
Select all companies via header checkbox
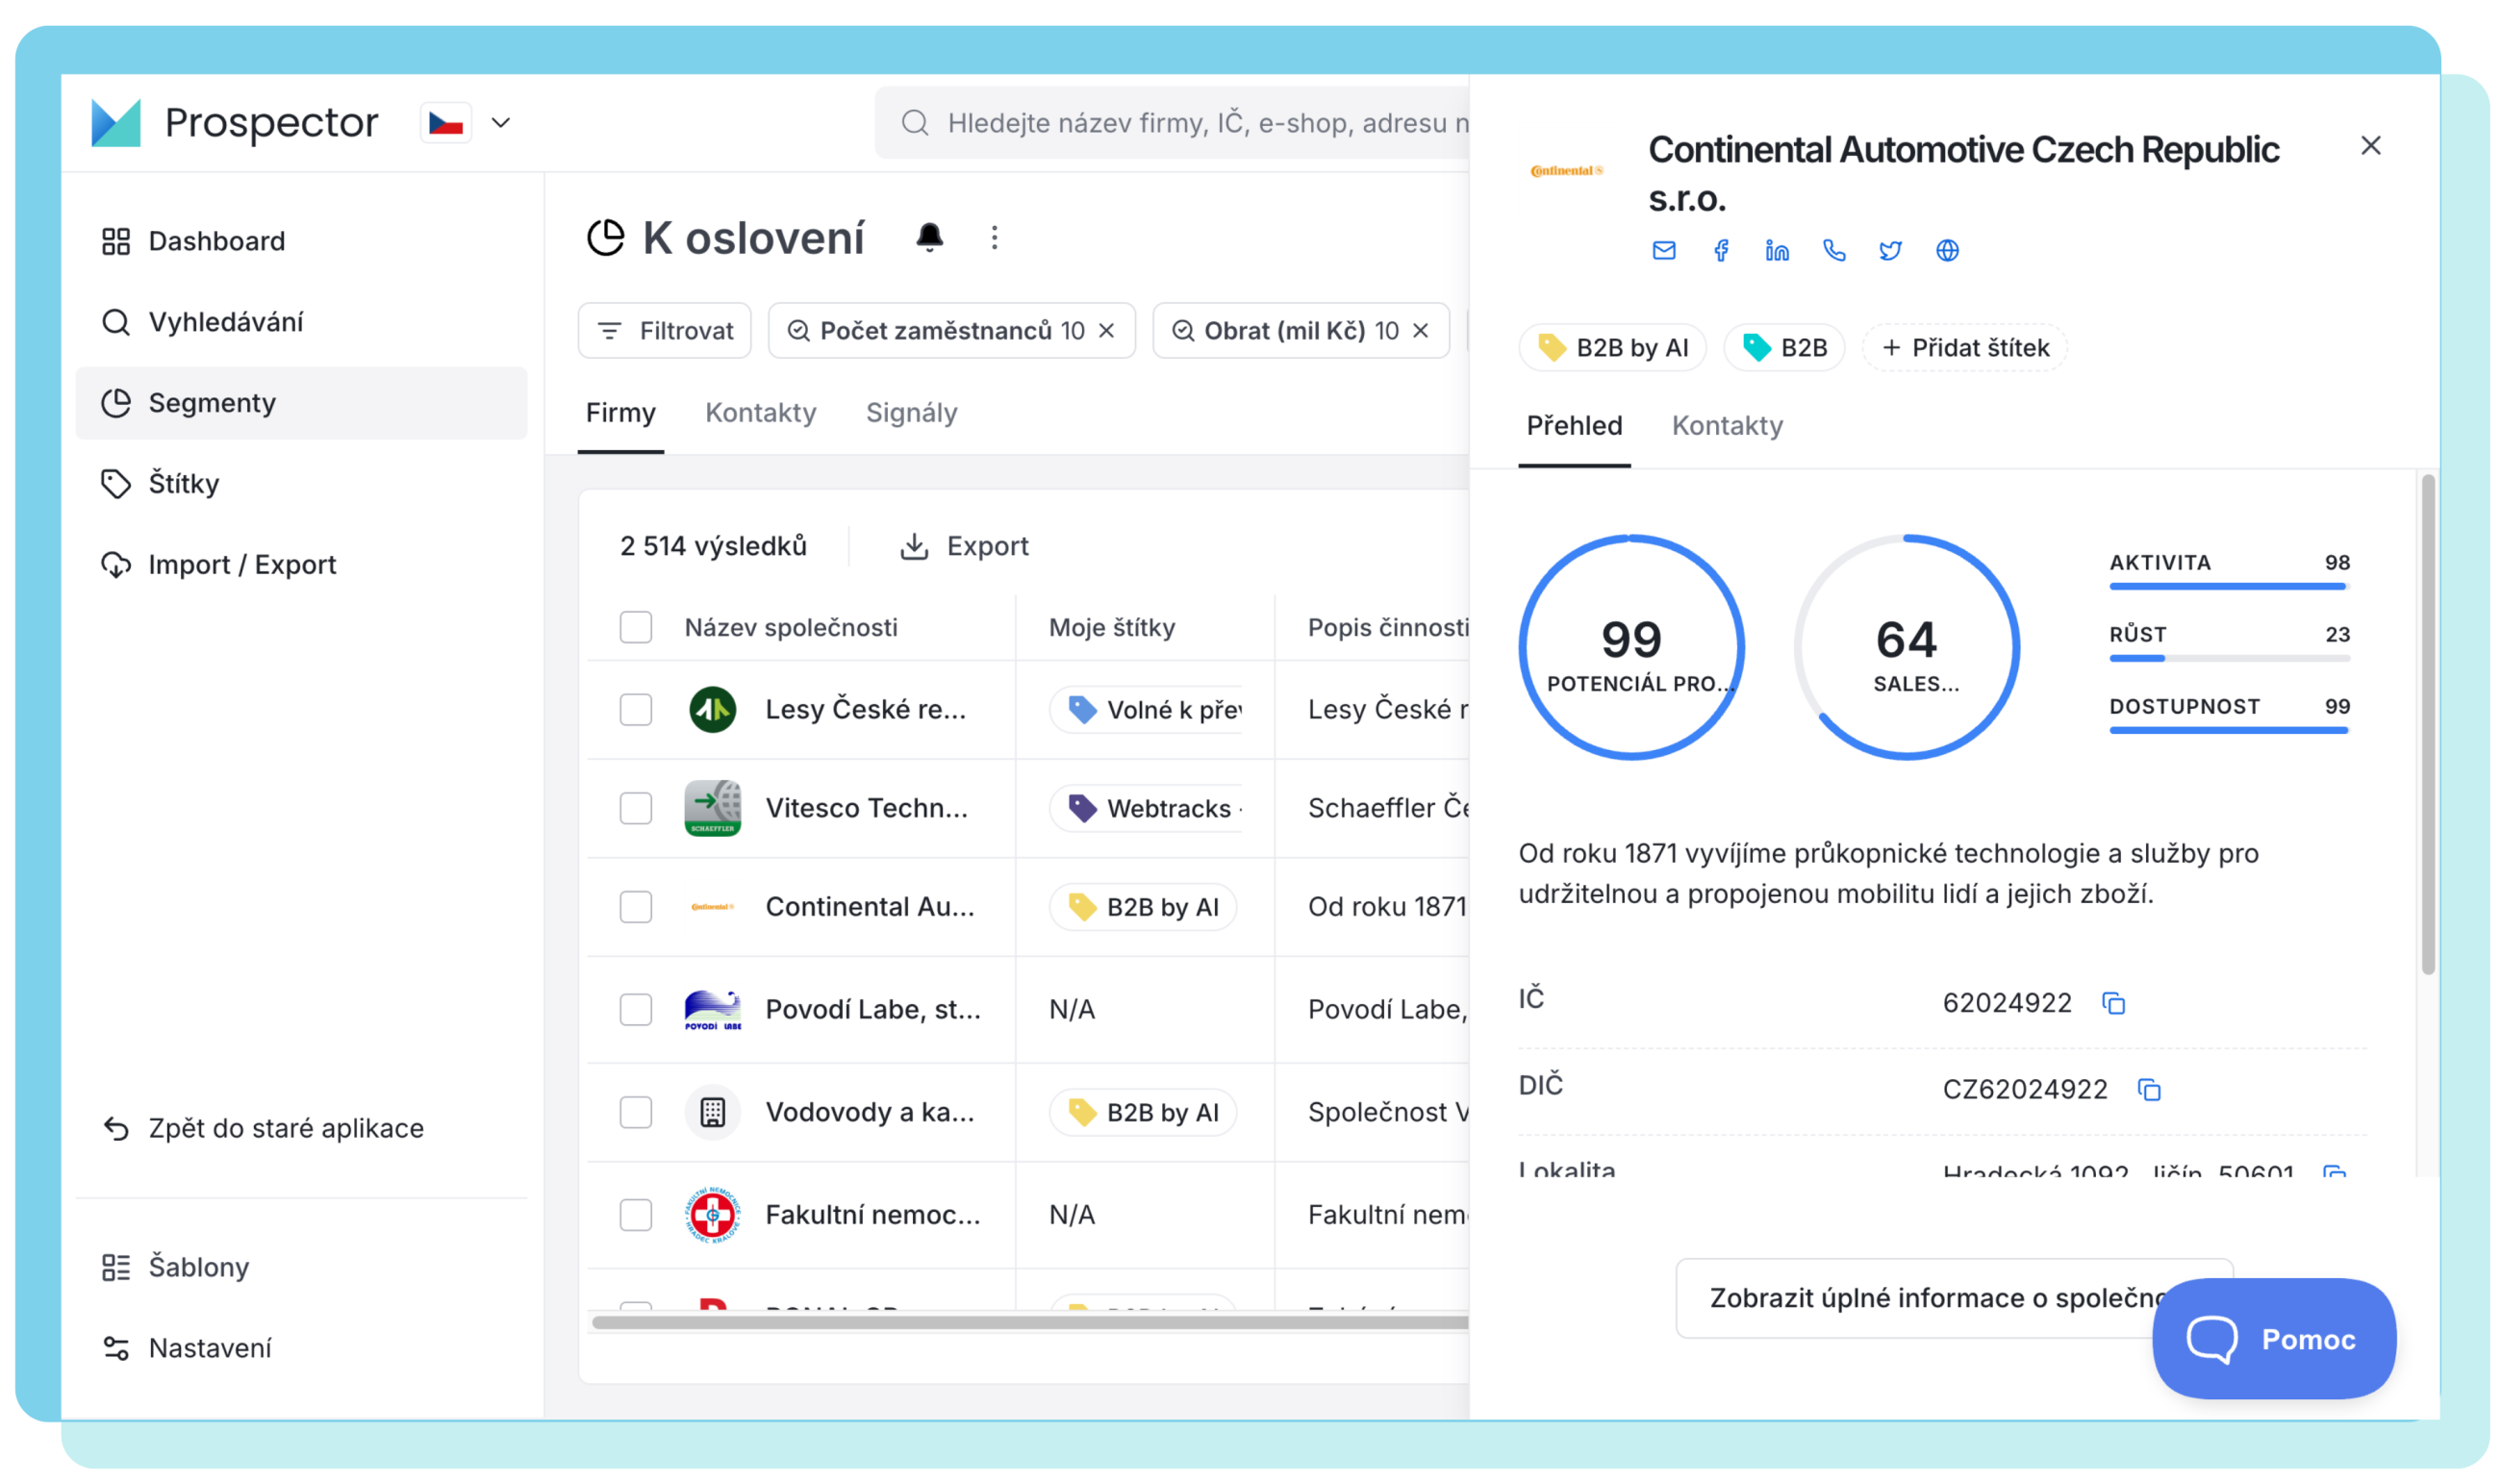tap(635, 627)
